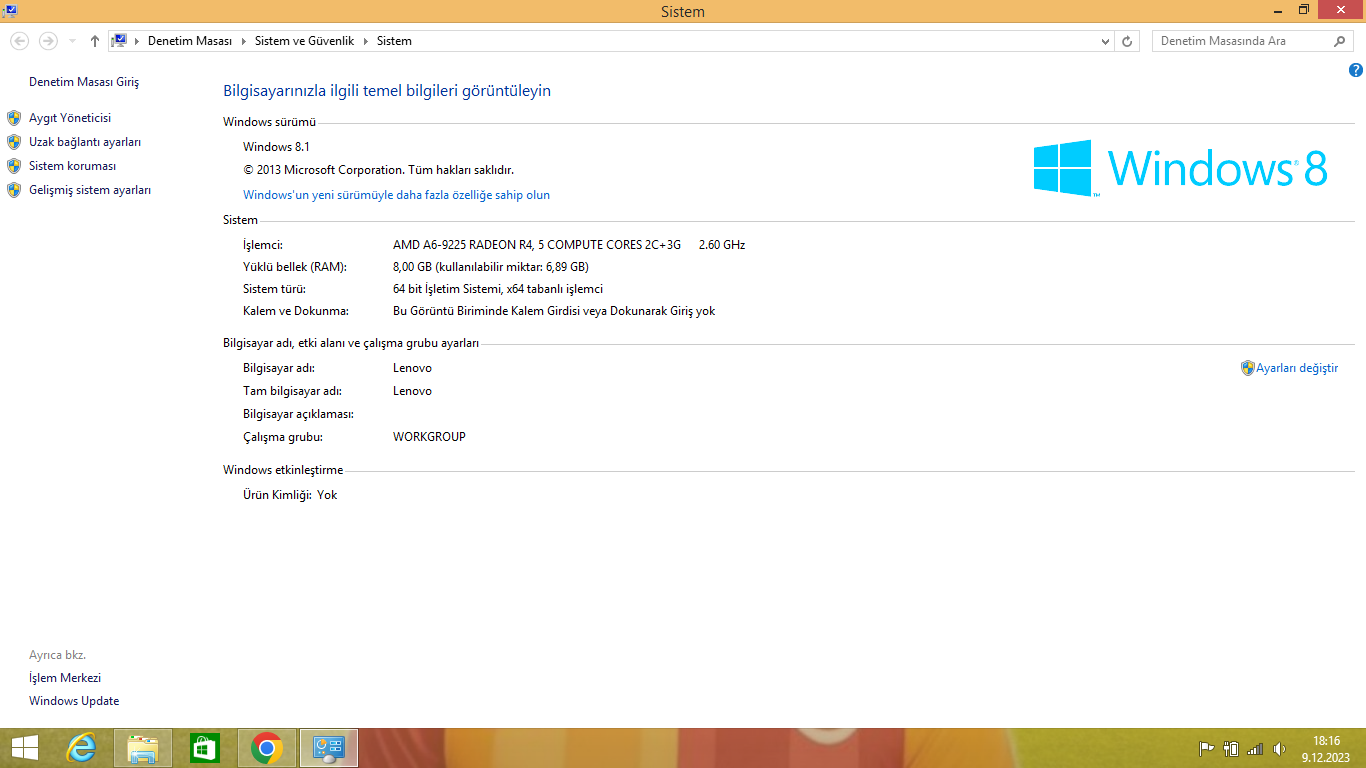
Task: Open İşlem Merkezi link
Action: [65, 678]
